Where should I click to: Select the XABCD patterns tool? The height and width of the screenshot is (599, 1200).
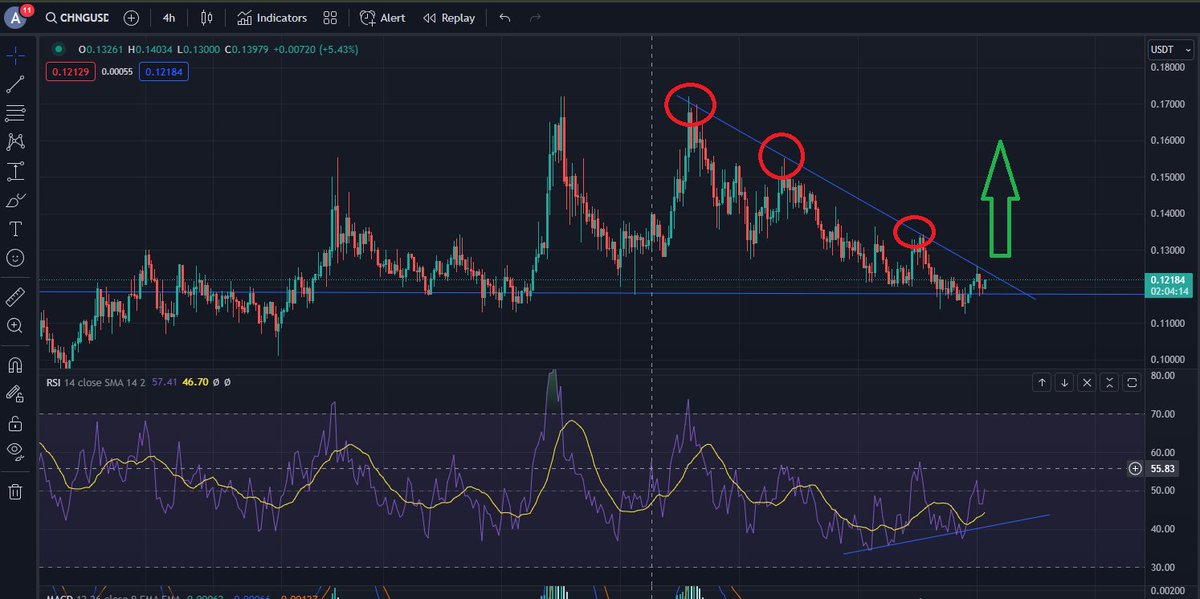(15, 142)
